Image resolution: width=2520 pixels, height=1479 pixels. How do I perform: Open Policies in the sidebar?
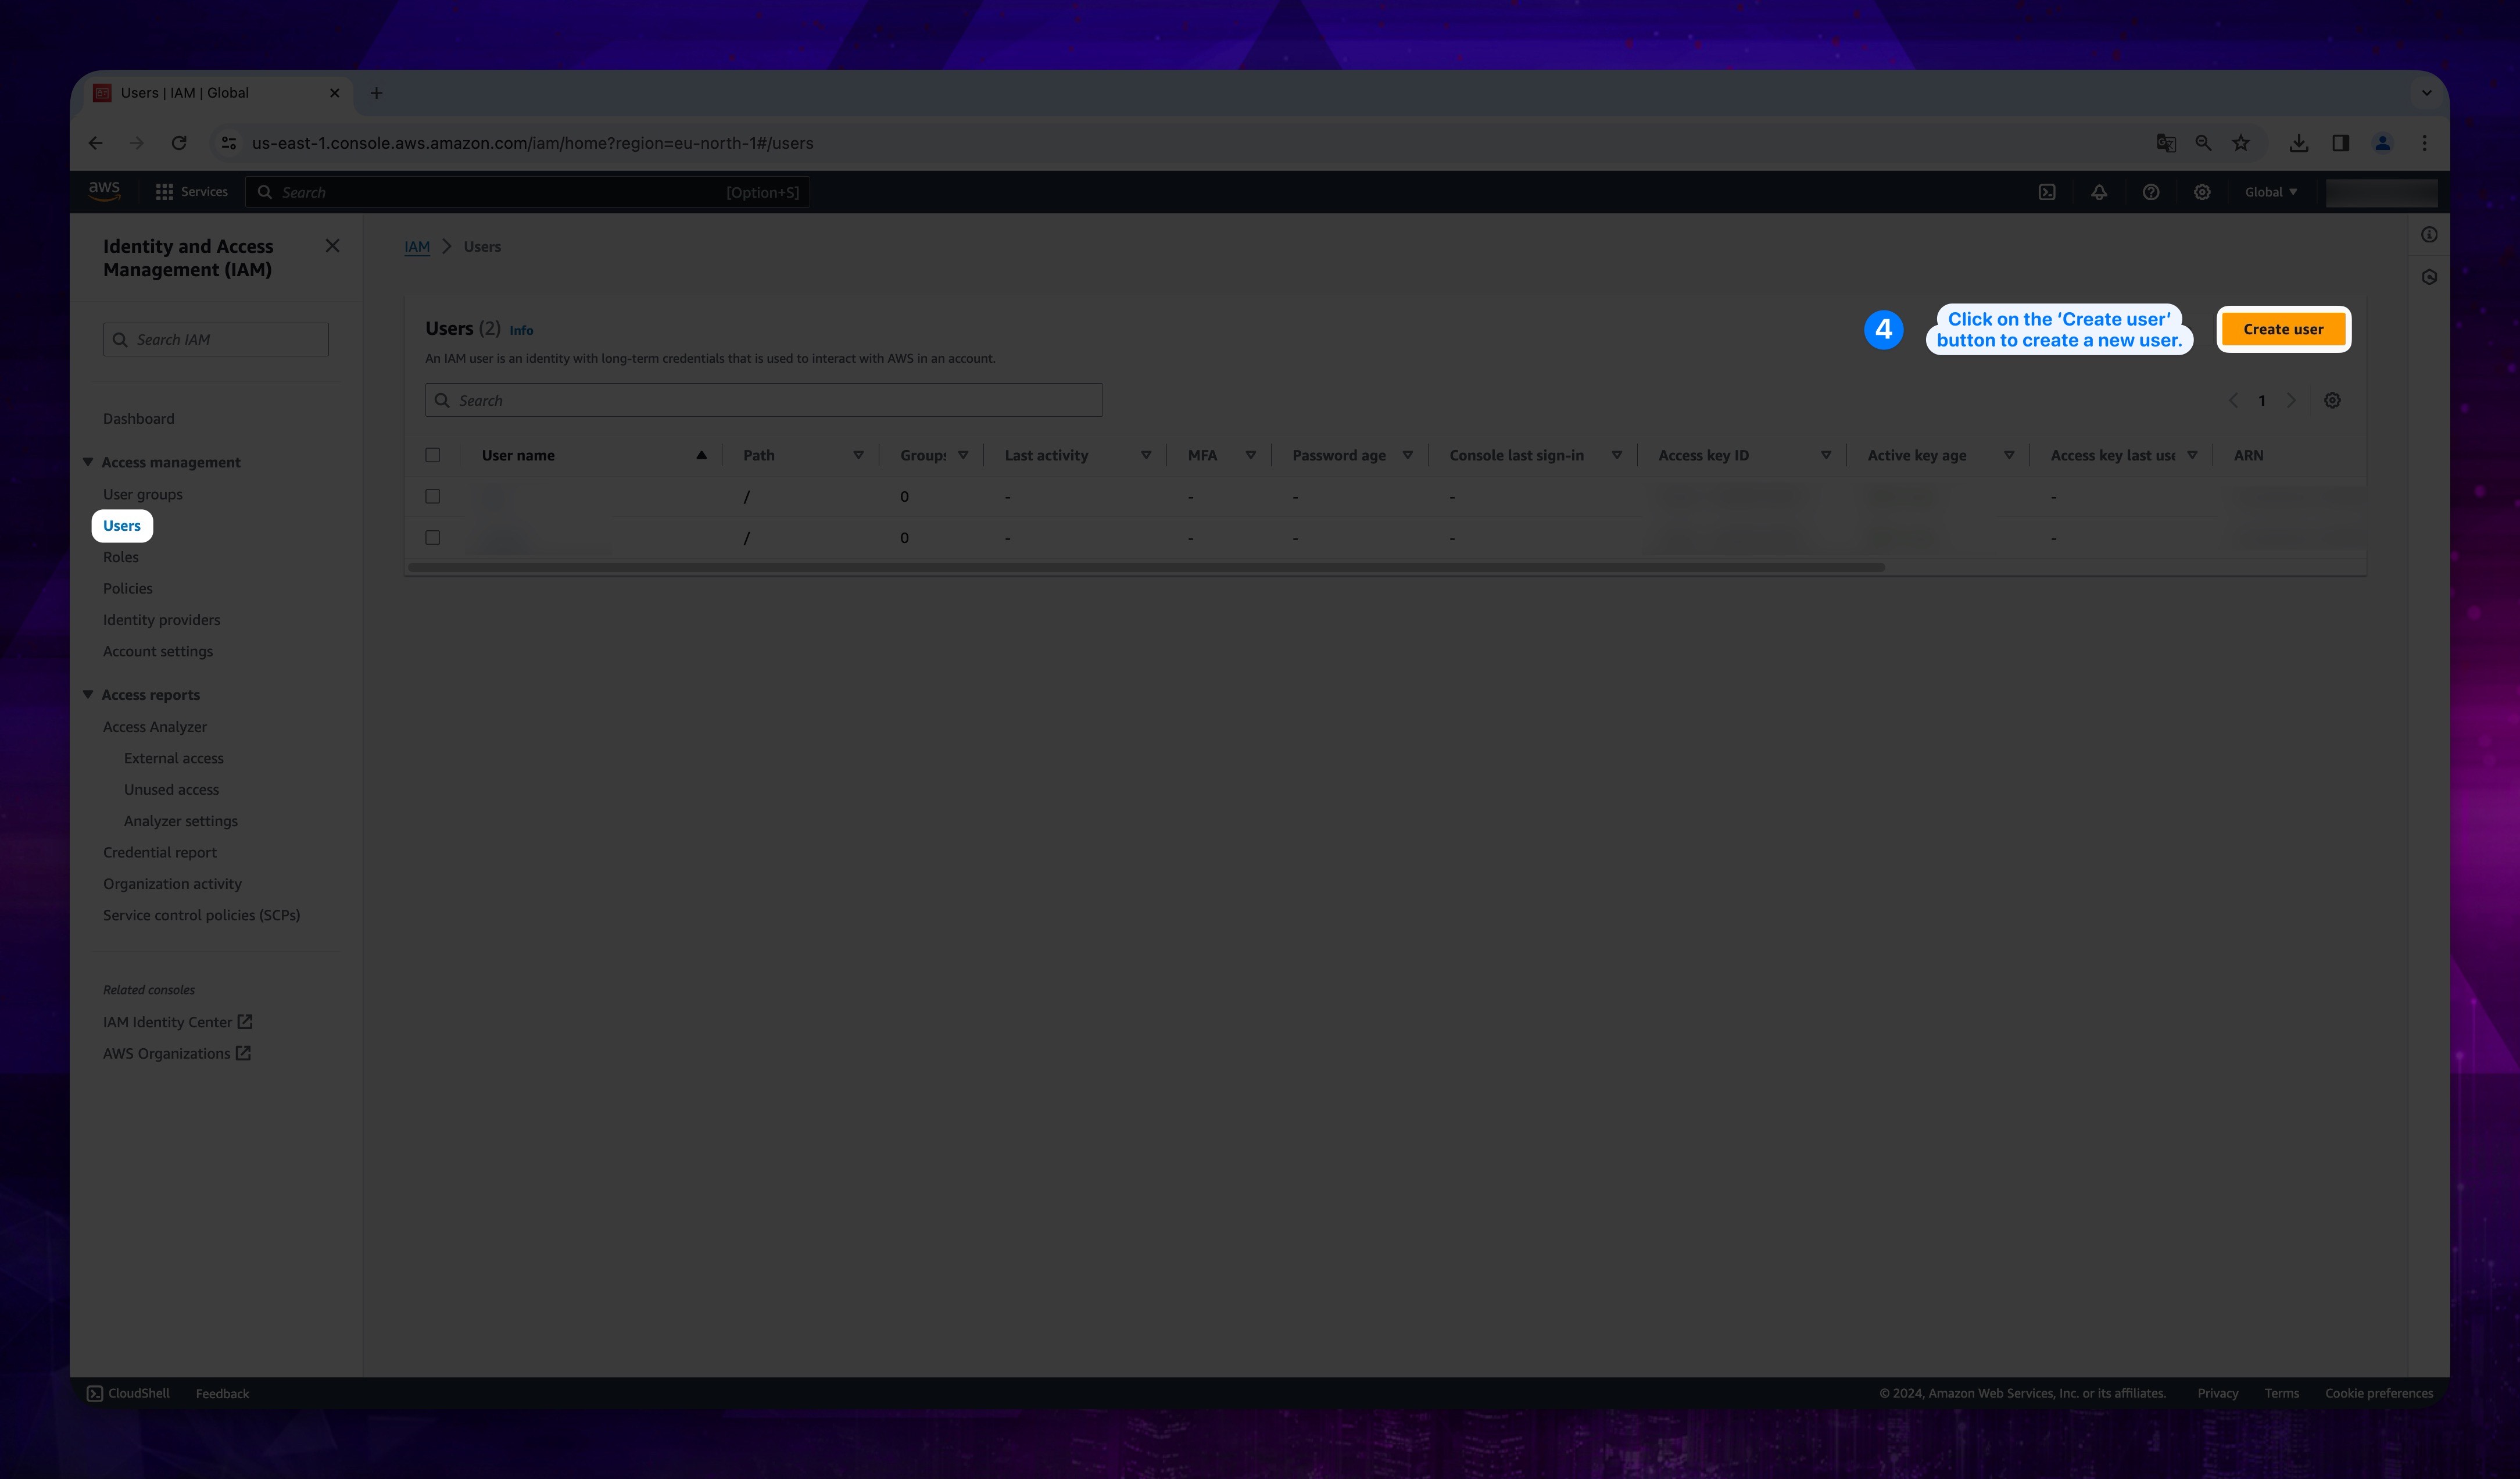(x=128, y=588)
